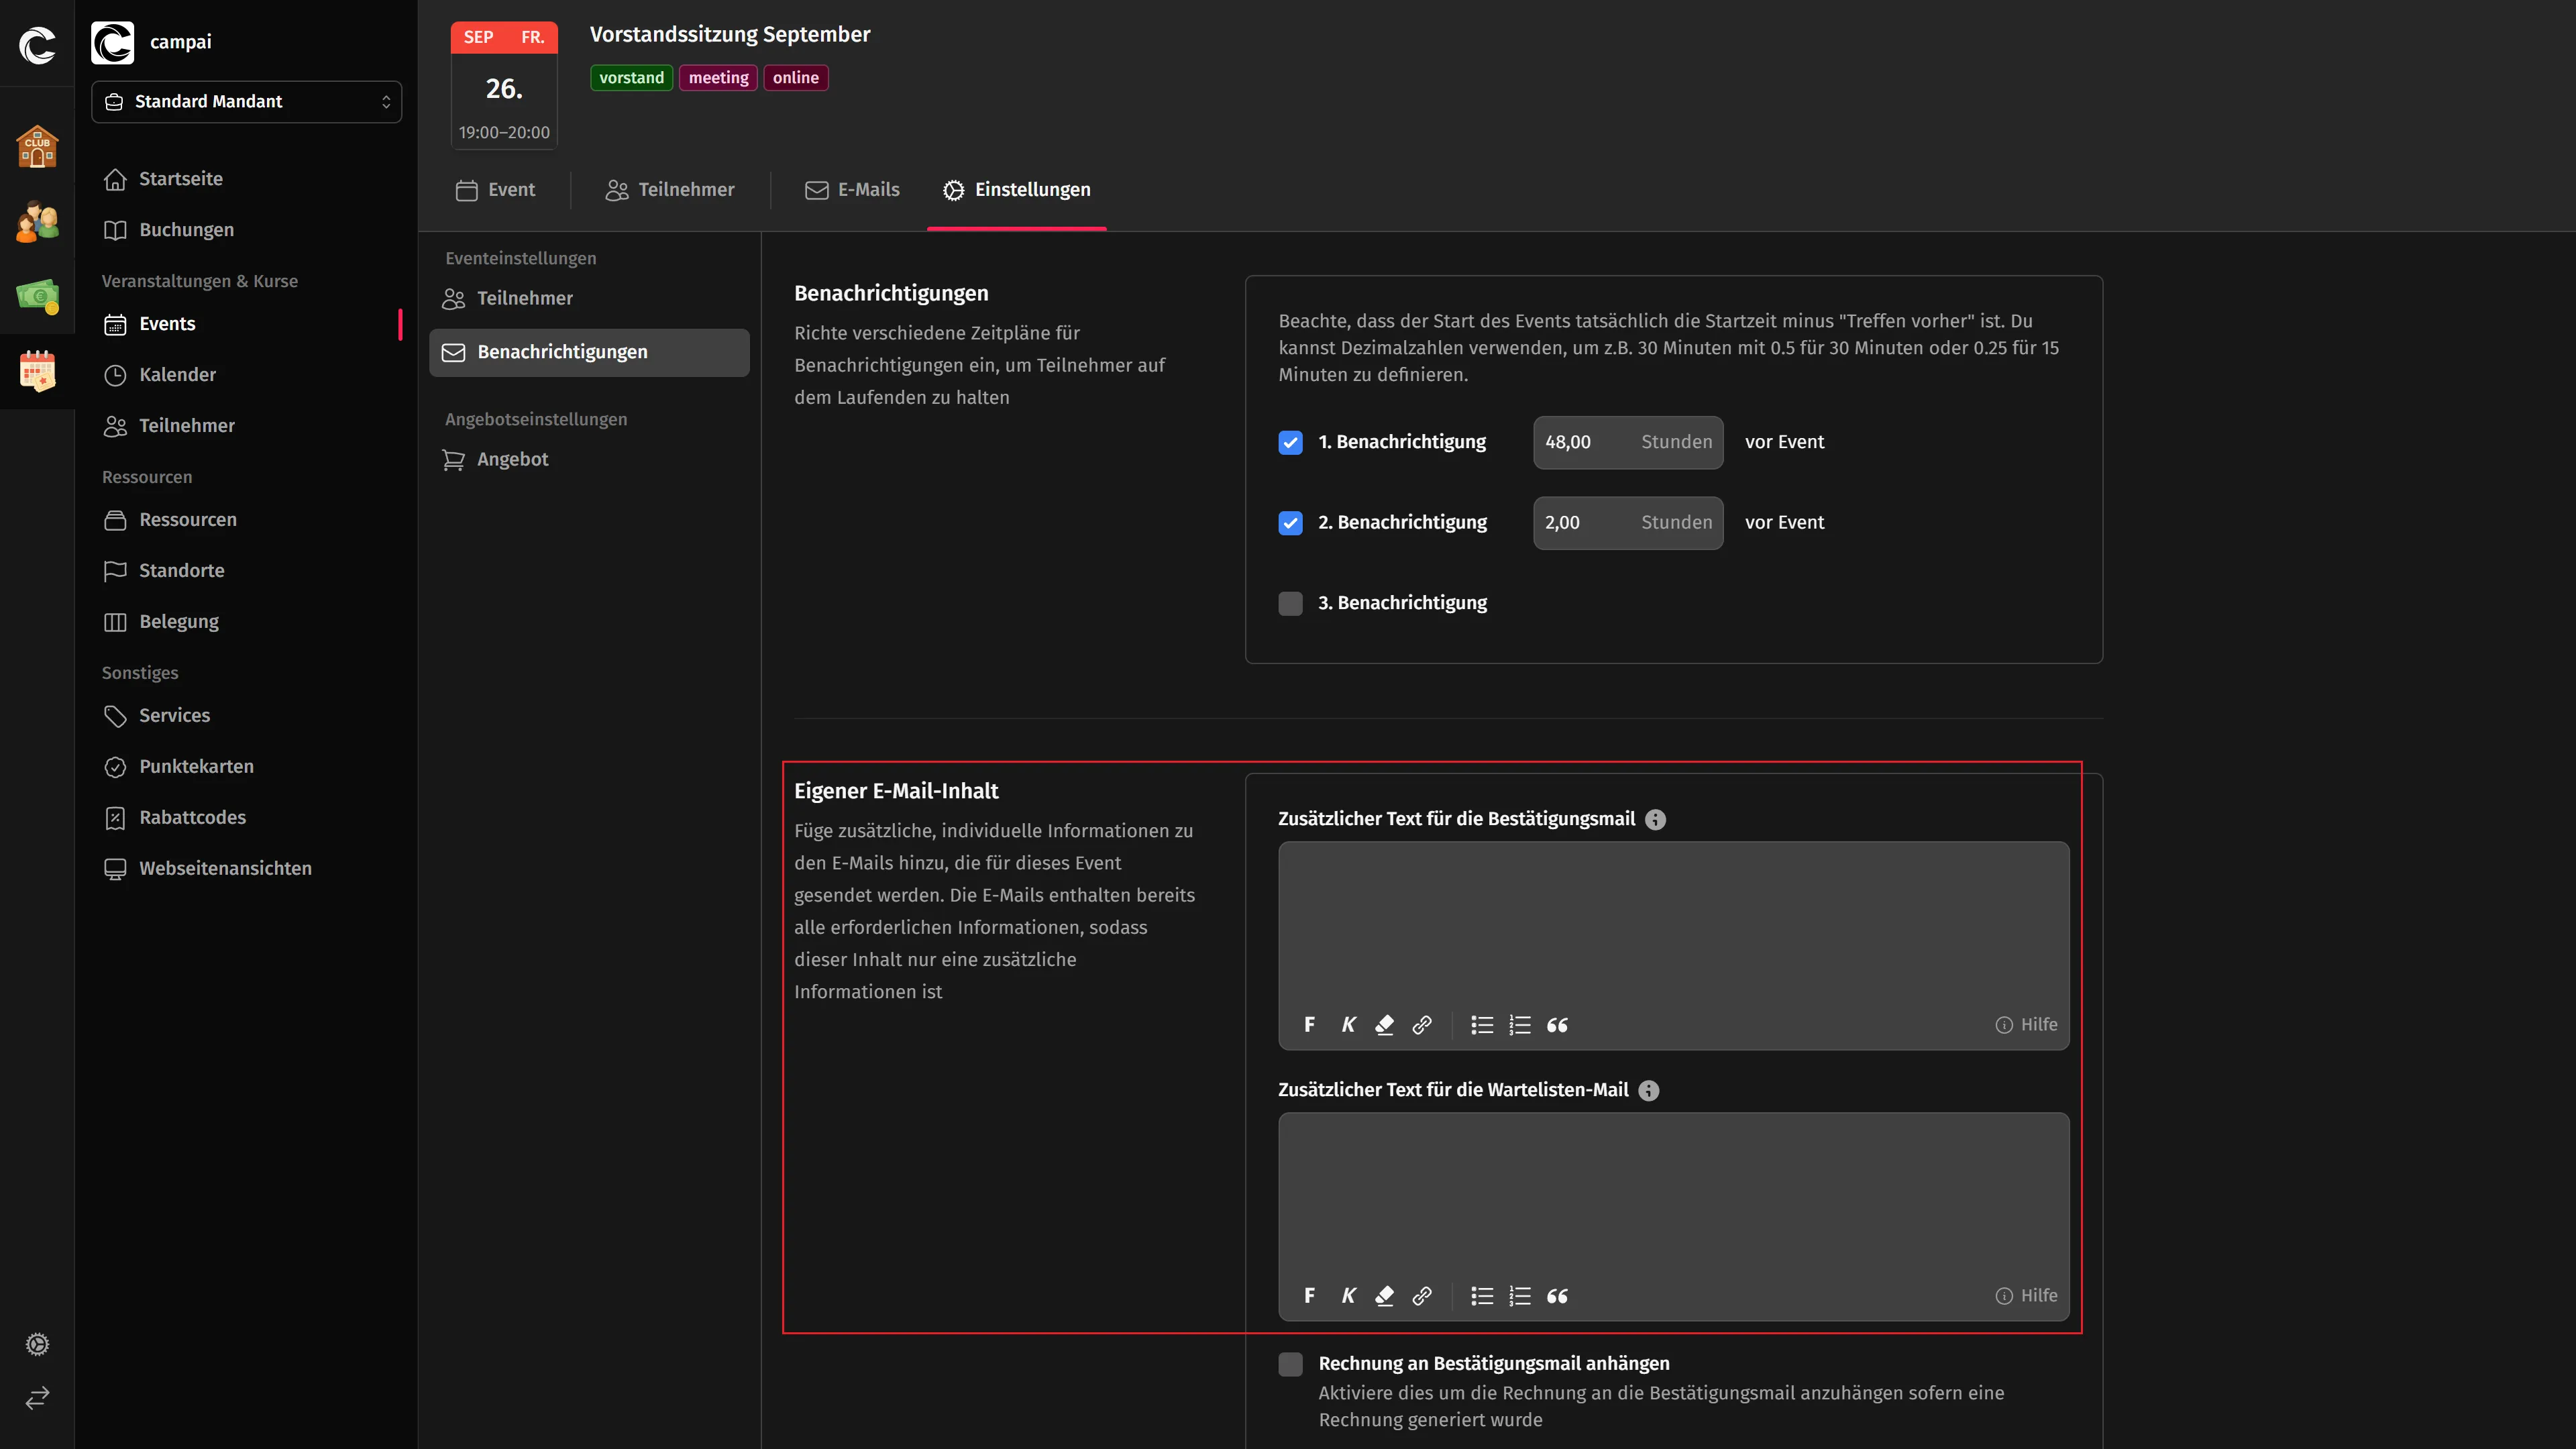Bullet list icon in Bestätigungsmail editor

click(1482, 1025)
